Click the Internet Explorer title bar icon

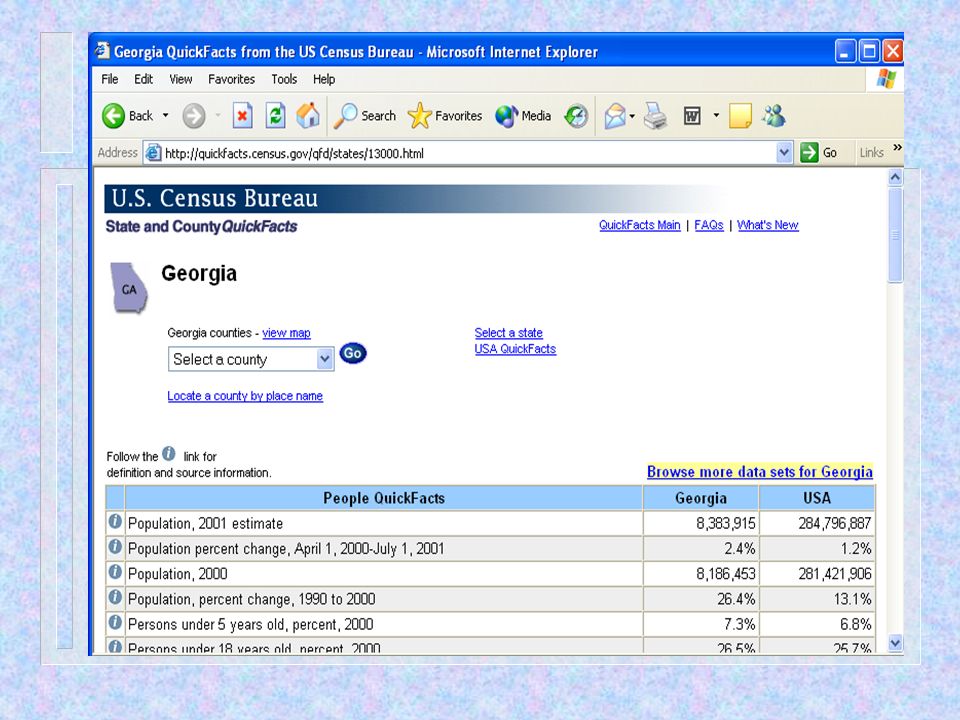[x=102, y=51]
